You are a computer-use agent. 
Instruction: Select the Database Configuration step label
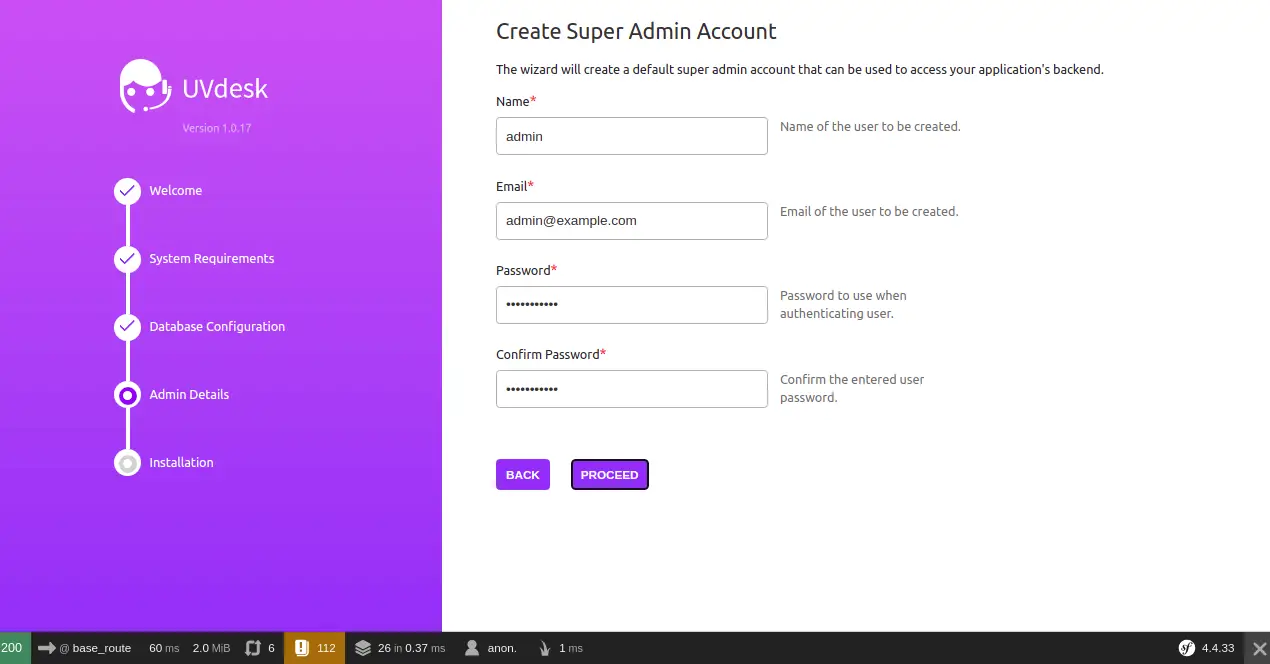click(217, 327)
